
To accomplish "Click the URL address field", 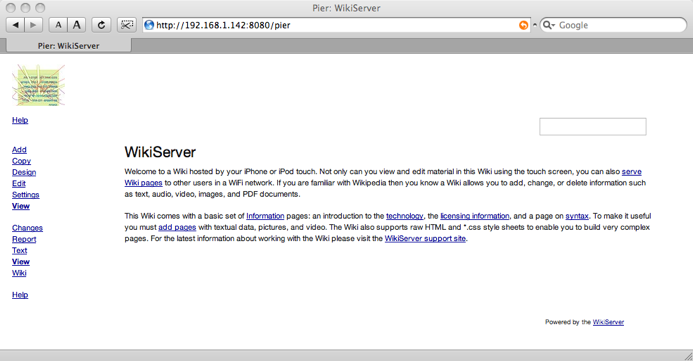I will tap(336, 25).
